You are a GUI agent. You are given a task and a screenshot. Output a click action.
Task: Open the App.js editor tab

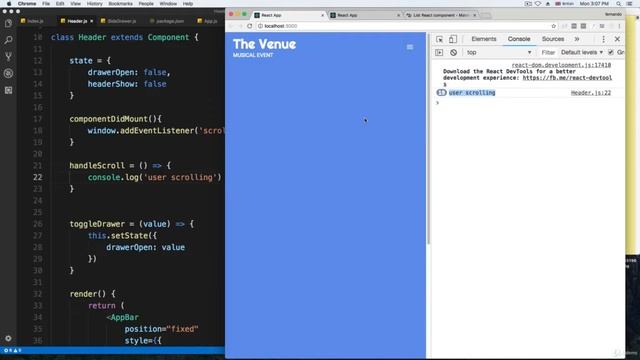(207, 21)
